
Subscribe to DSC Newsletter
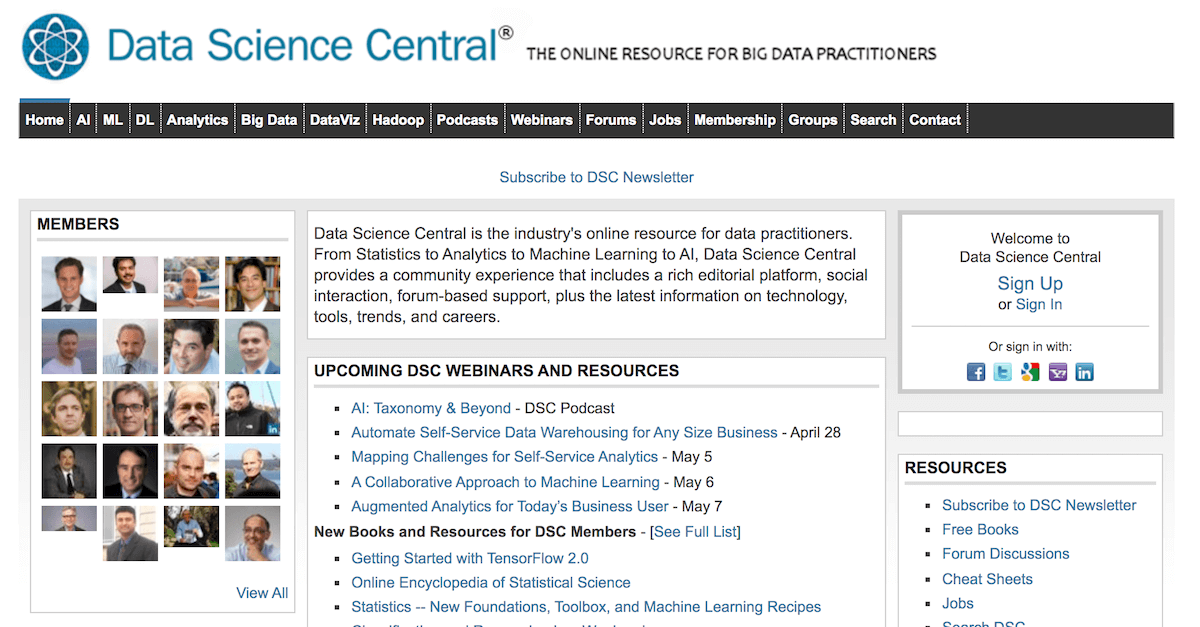coord(596,177)
